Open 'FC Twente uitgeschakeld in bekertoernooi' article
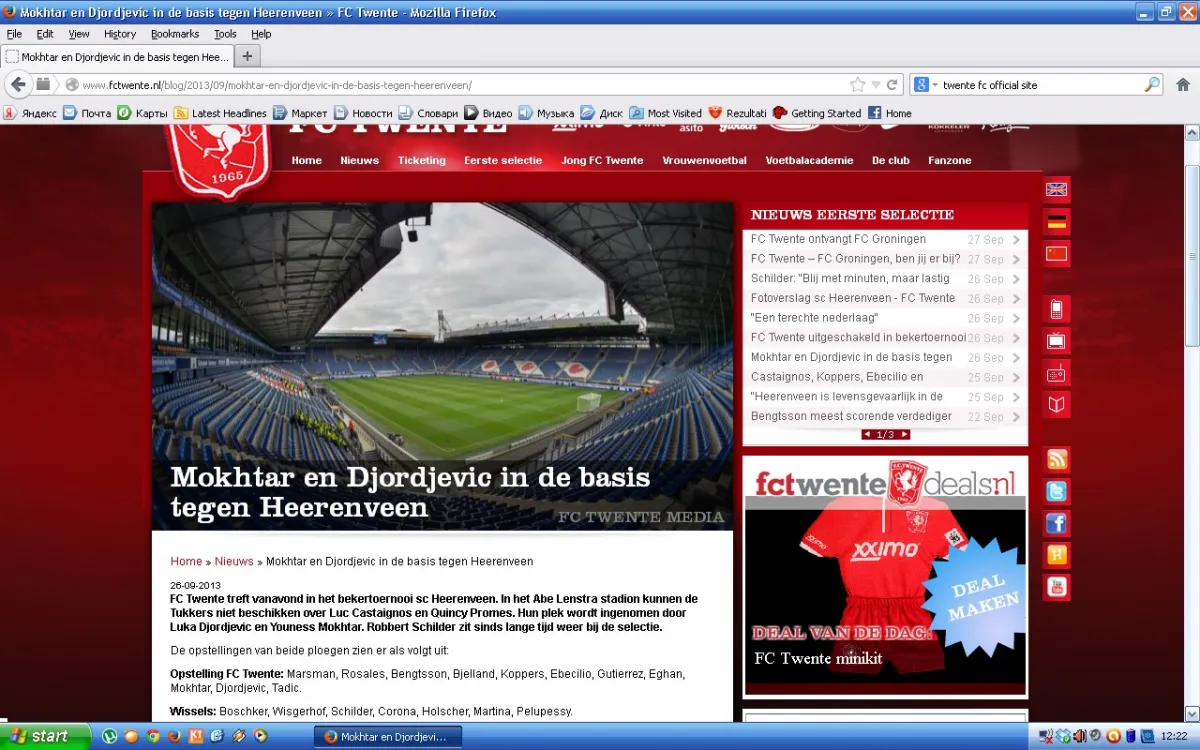 [858, 338]
